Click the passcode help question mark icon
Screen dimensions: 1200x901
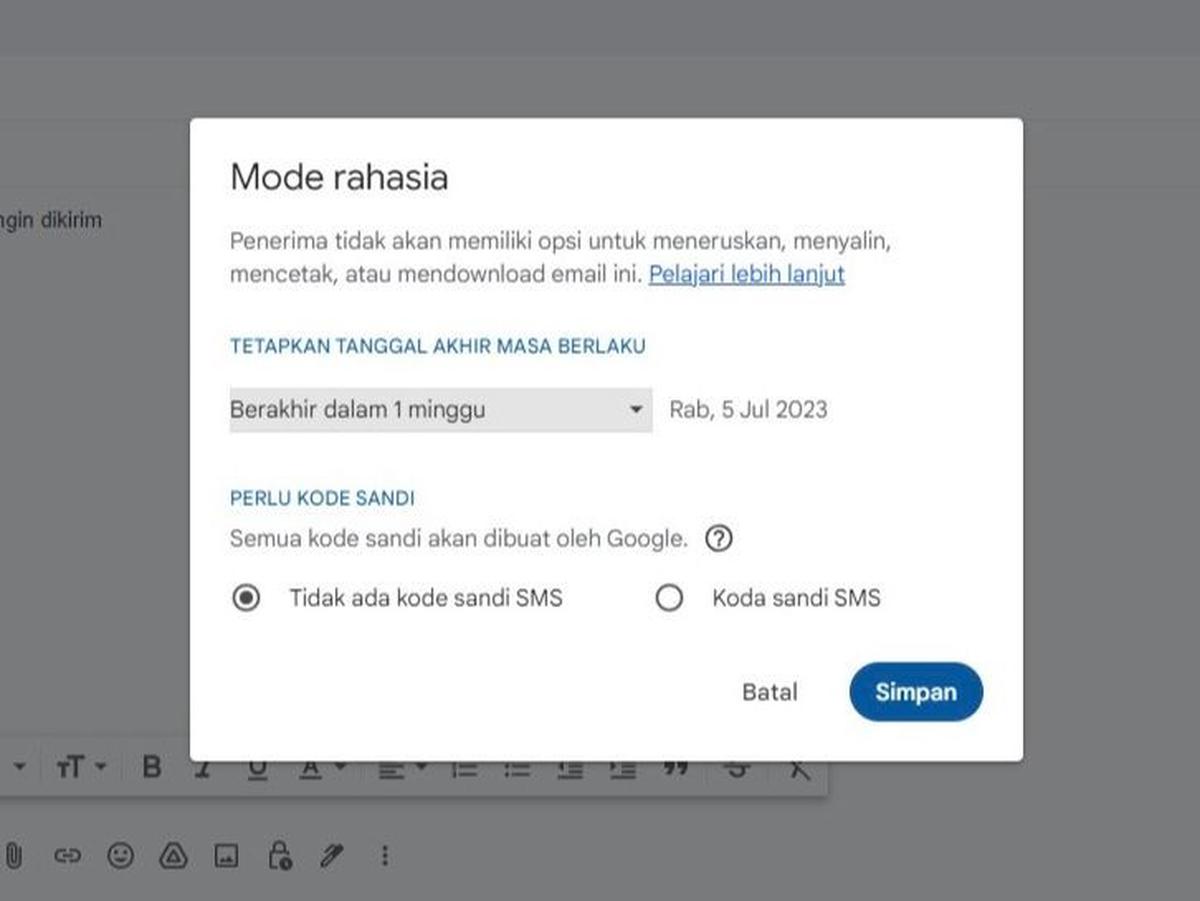(719, 539)
